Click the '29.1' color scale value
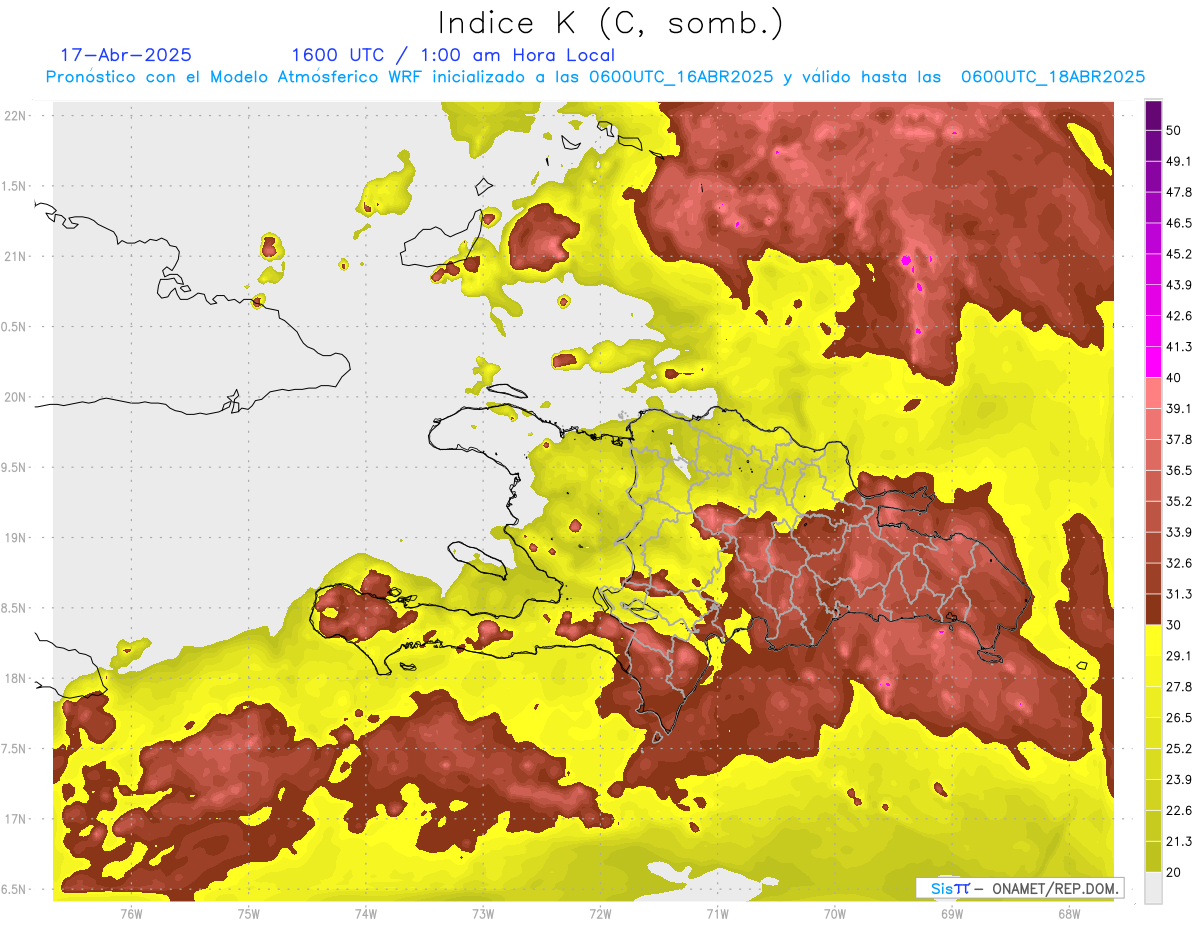The width and height of the screenshot is (1200, 927). click(x=1179, y=656)
